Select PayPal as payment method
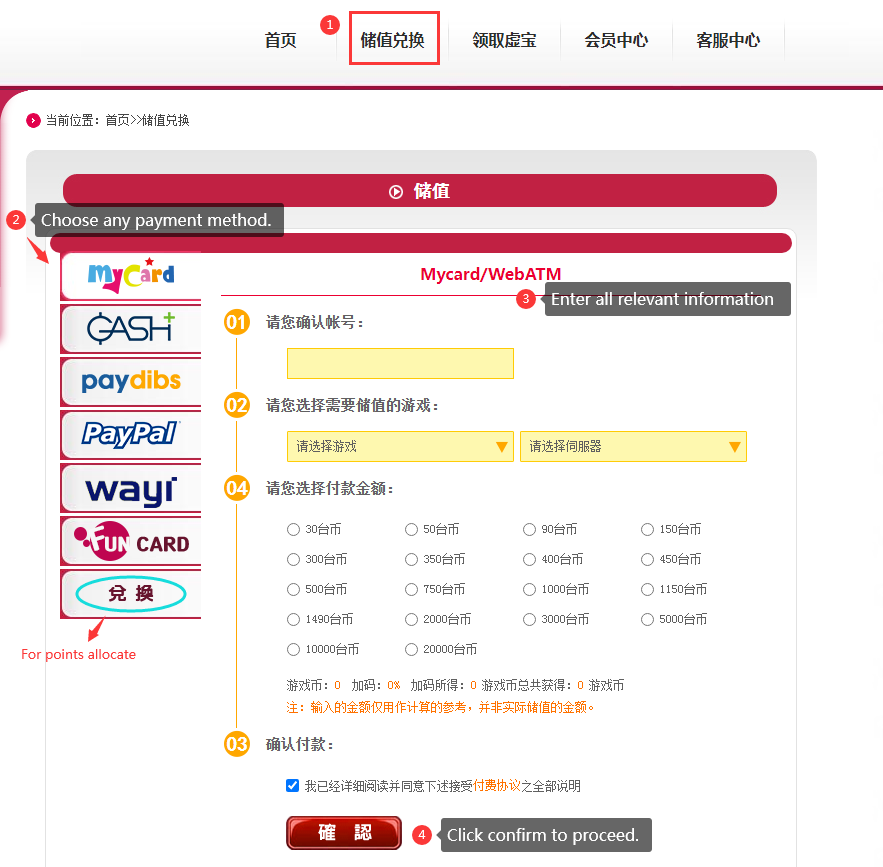Image resolution: width=883 pixels, height=867 pixels. [x=131, y=434]
